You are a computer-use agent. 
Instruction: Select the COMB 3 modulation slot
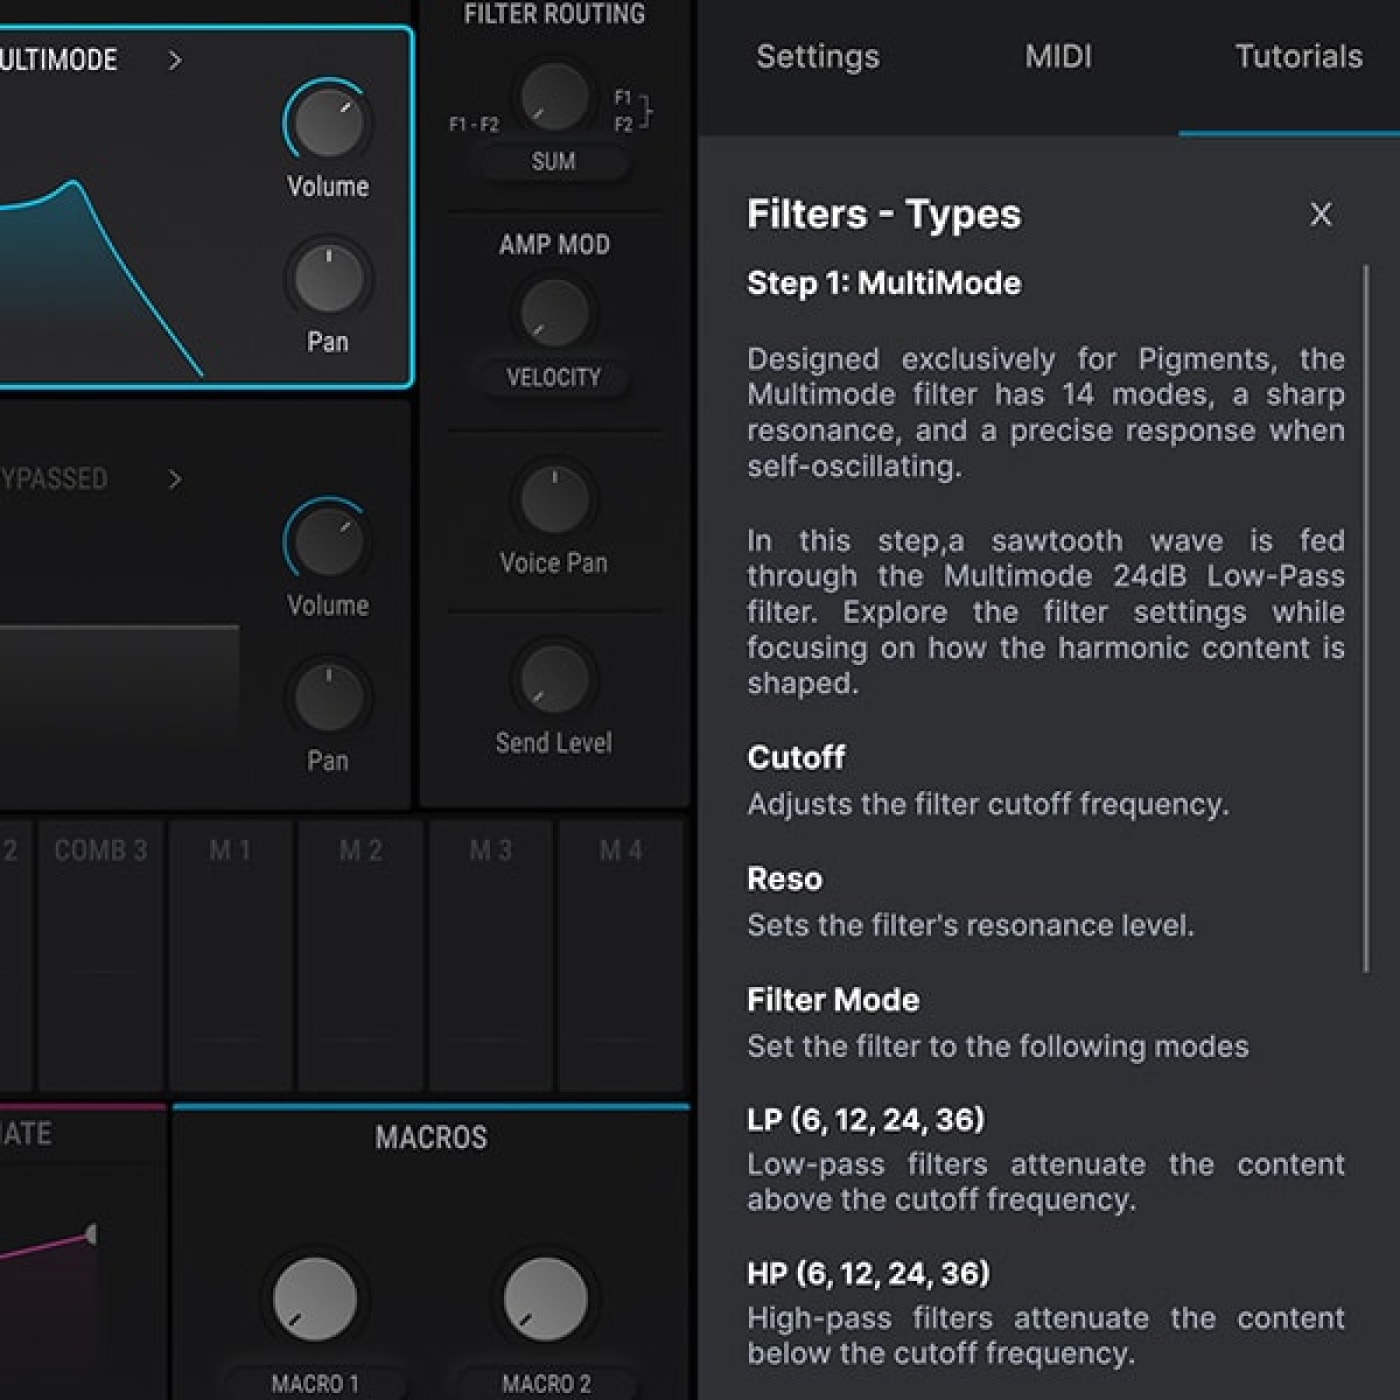tap(100, 954)
